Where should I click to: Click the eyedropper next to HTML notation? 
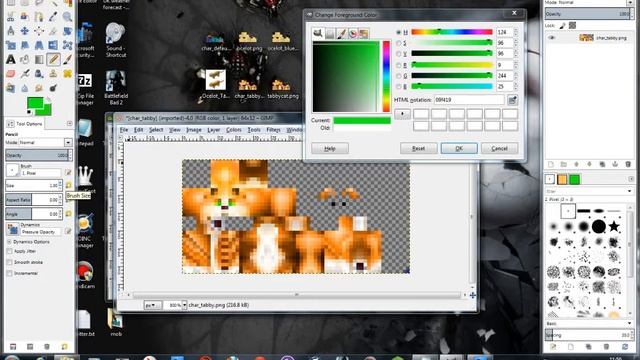coord(512,100)
